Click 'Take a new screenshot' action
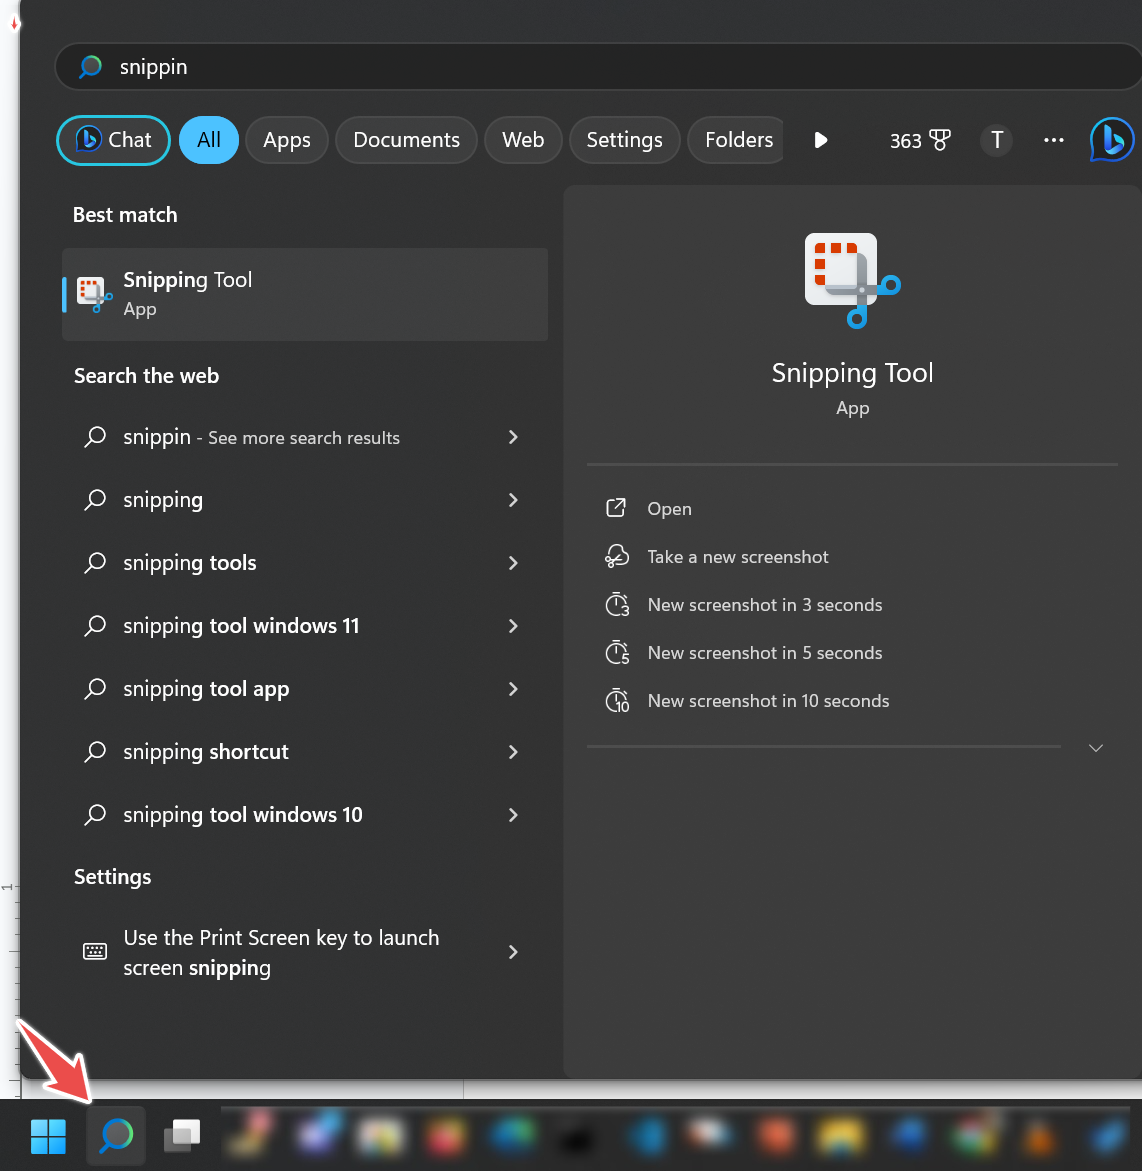This screenshot has height=1171, width=1142. coord(738,556)
